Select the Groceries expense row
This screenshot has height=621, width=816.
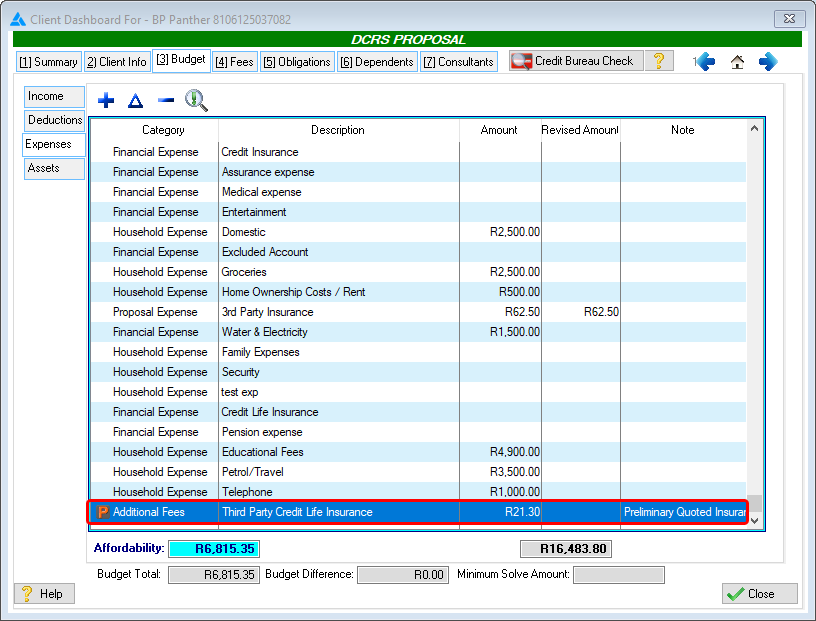pyautogui.click(x=244, y=272)
